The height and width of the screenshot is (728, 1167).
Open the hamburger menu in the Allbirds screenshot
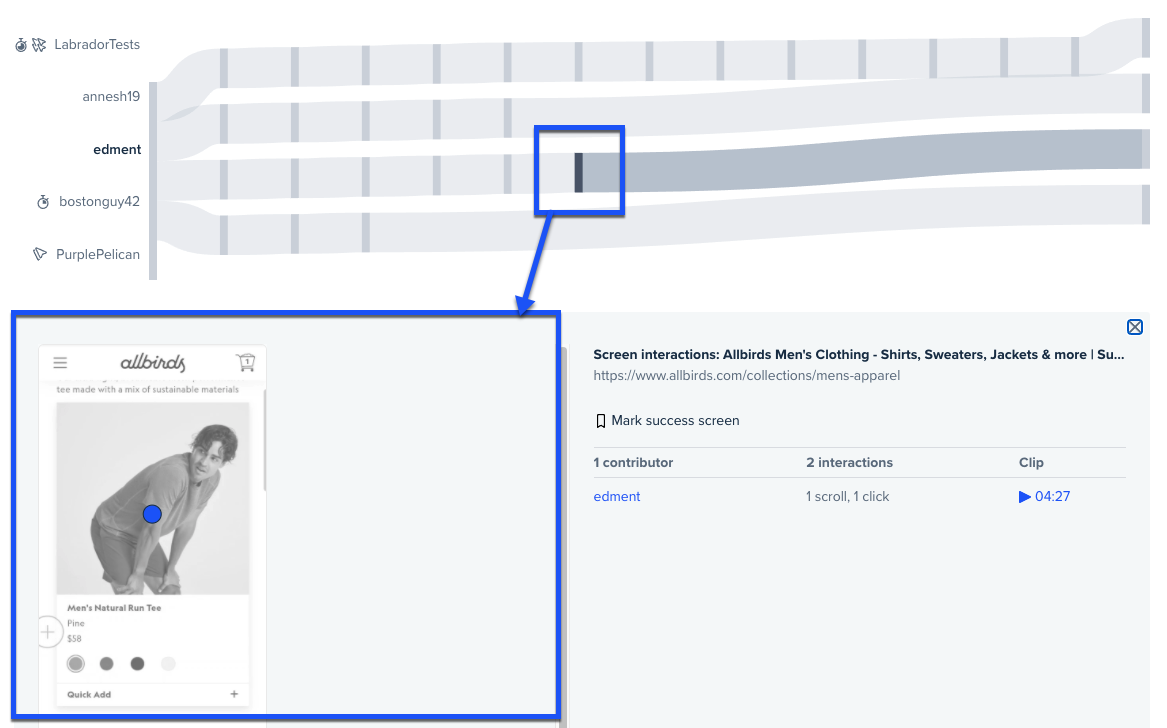(x=60, y=362)
